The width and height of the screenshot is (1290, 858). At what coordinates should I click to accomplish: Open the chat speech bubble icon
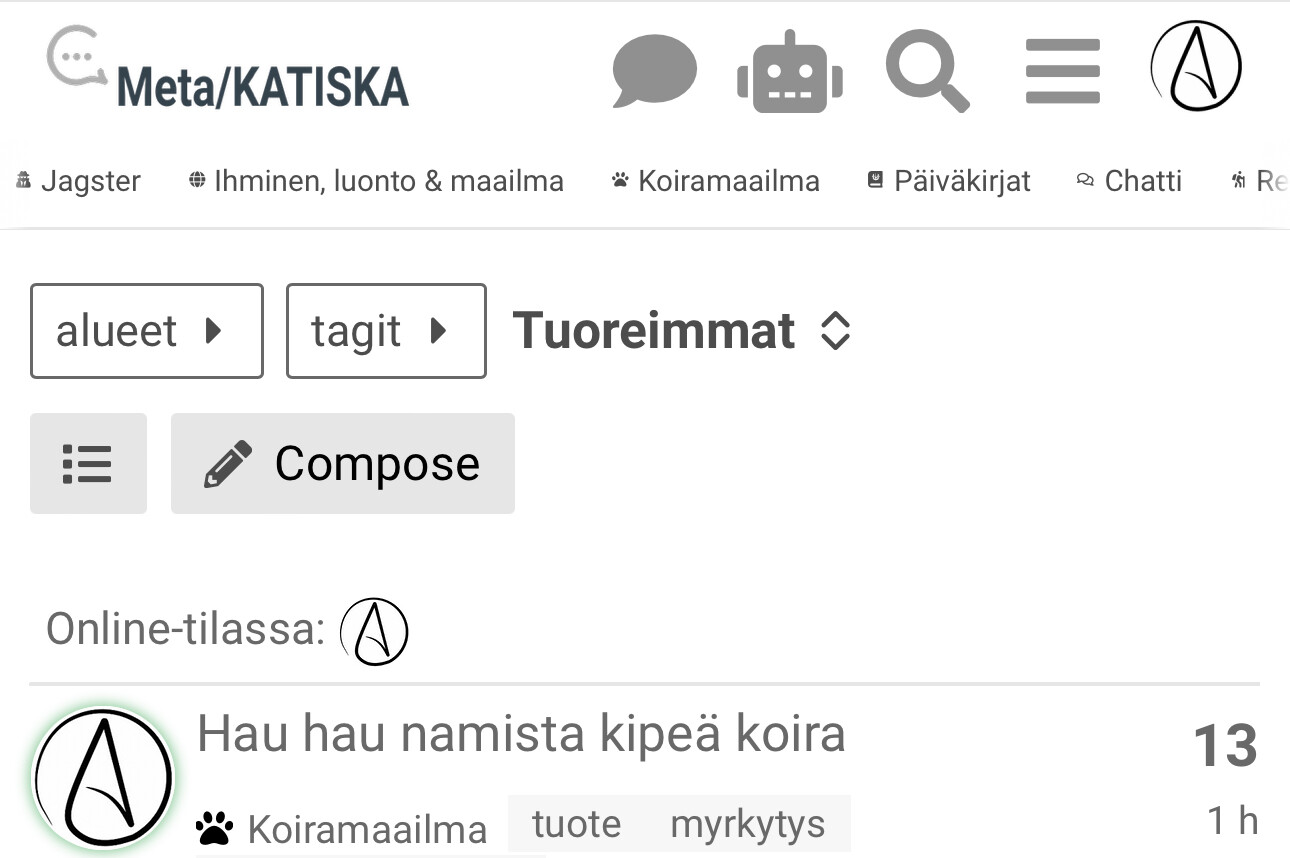[x=654, y=71]
